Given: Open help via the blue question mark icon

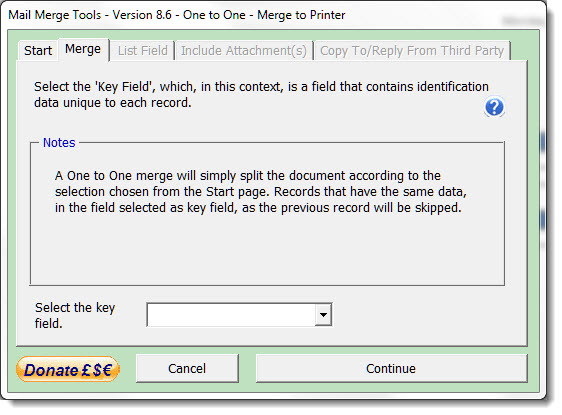Looking at the screenshot, I should pyautogui.click(x=494, y=107).
